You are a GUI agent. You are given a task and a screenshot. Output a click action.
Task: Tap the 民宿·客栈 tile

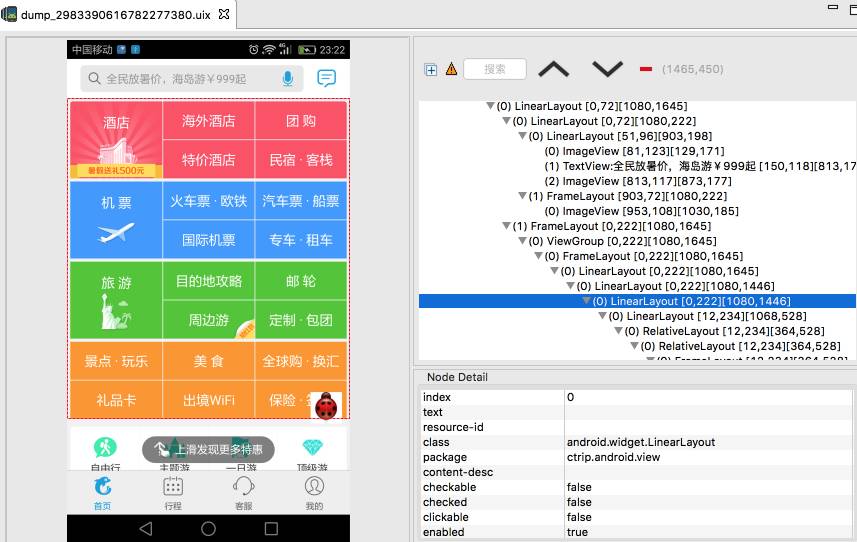click(x=301, y=160)
